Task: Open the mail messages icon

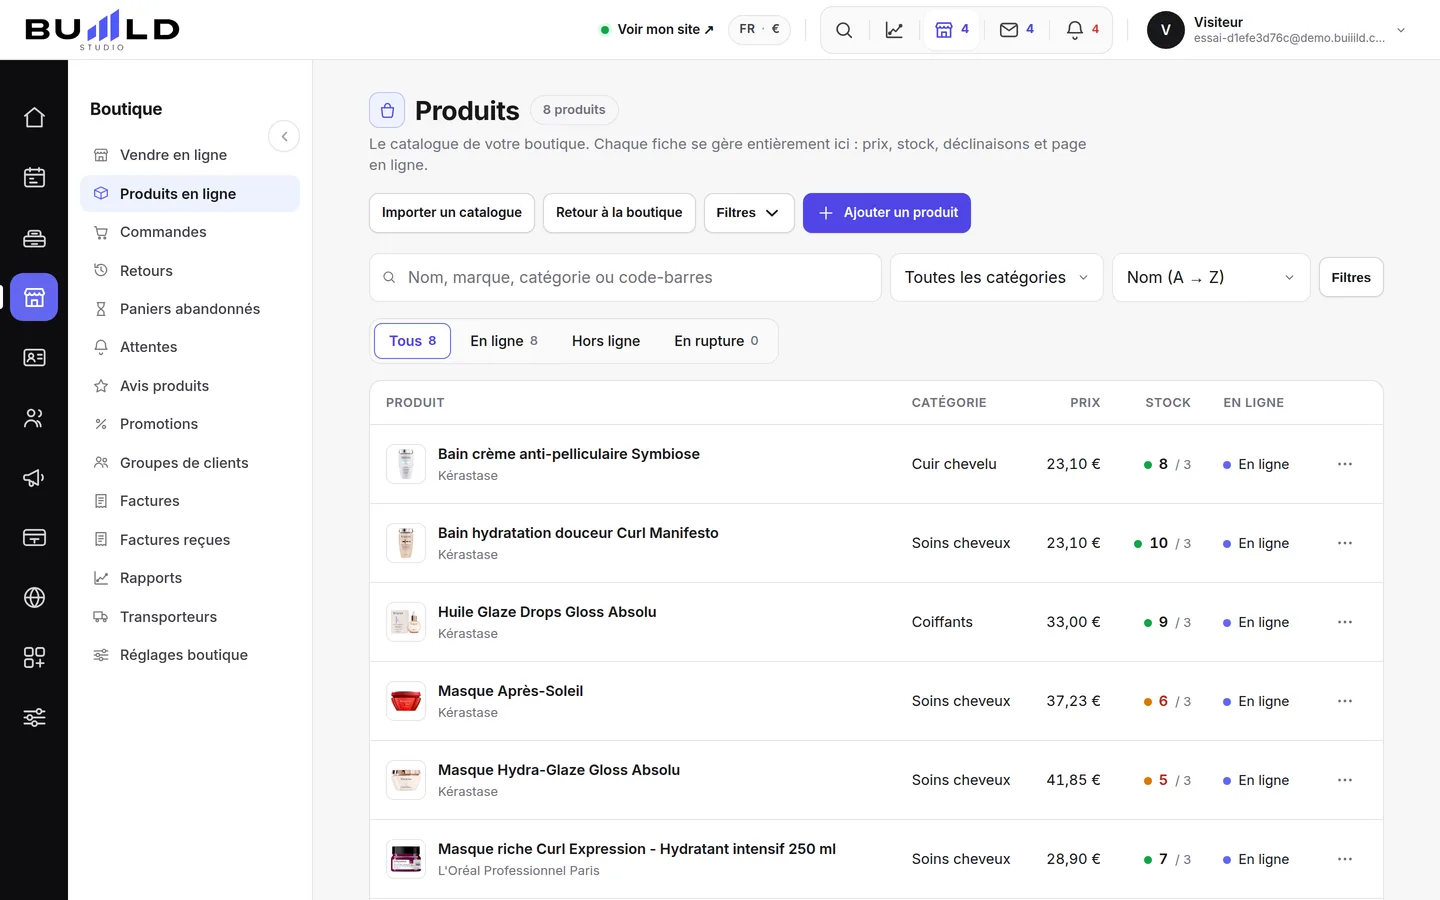Action: click(1016, 30)
